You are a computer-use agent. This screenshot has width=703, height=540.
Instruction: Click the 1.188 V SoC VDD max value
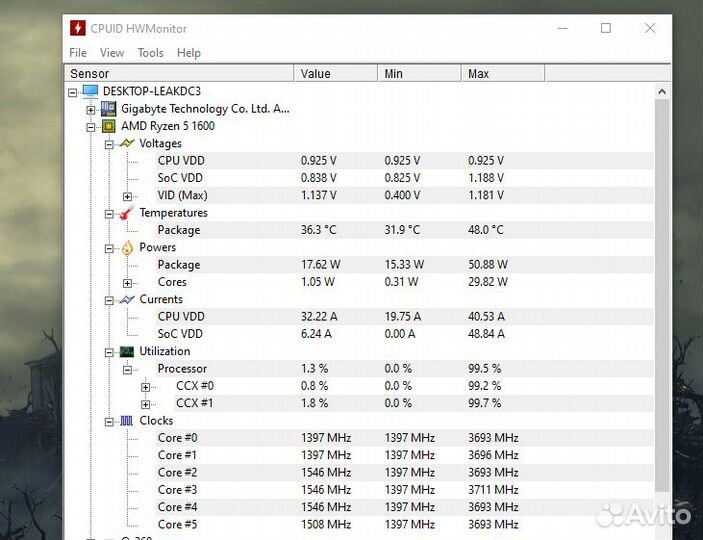pyautogui.click(x=486, y=178)
